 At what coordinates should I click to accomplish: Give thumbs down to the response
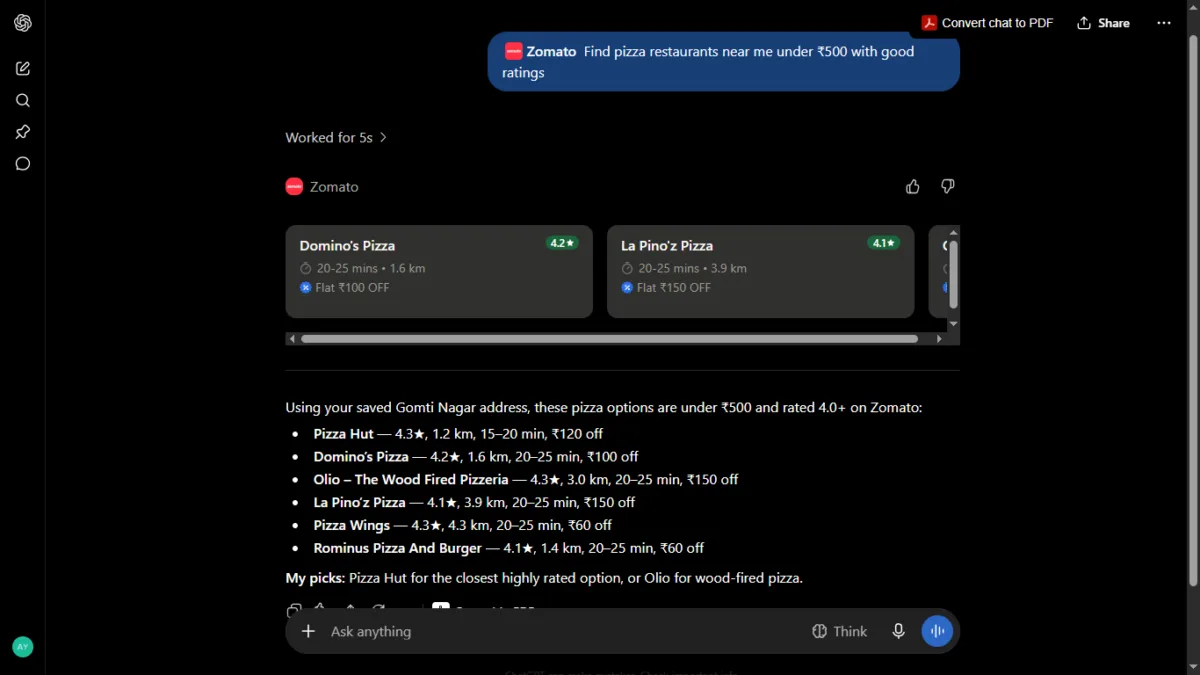click(x=948, y=187)
